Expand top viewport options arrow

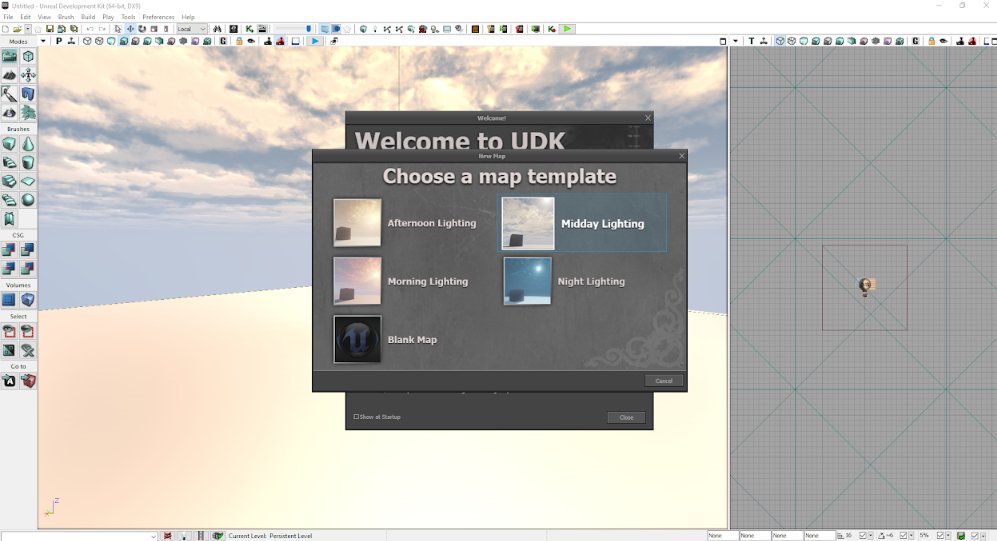point(736,41)
